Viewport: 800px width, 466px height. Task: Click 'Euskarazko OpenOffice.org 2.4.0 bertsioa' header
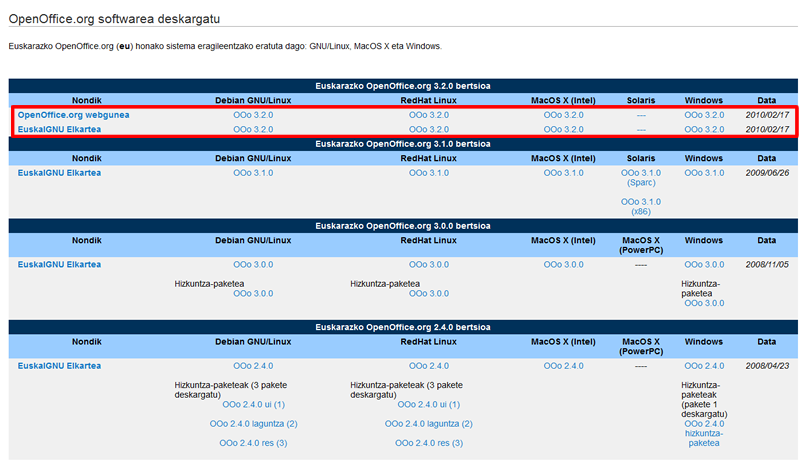pos(403,327)
